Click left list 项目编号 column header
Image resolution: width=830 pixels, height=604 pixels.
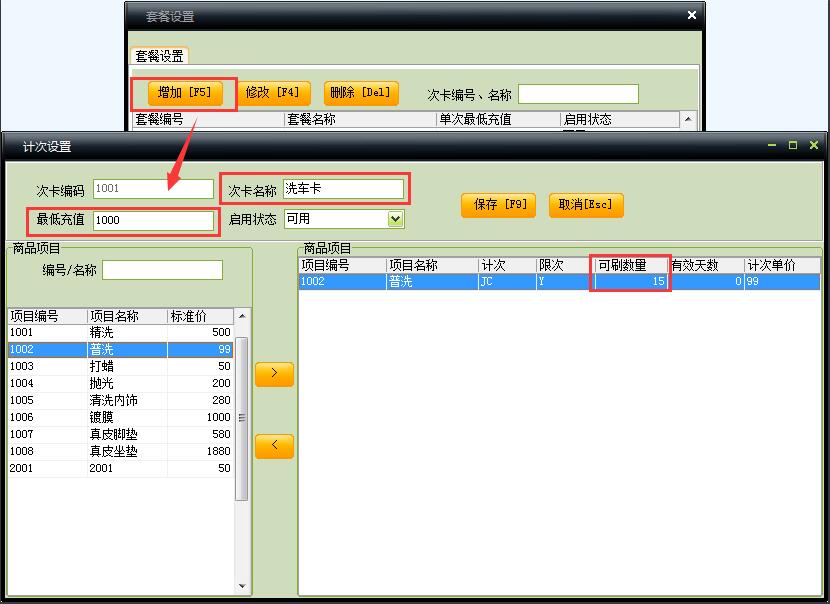tap(48, 316)
